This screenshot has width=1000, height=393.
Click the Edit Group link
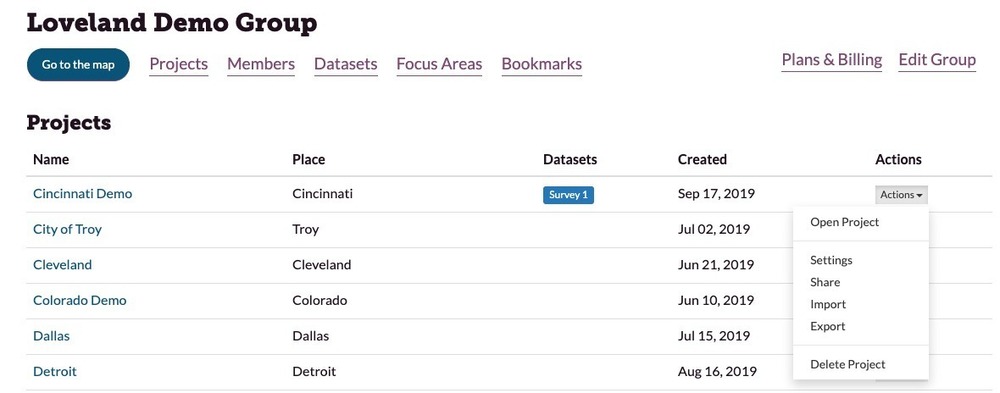click(x=937, y=60)
